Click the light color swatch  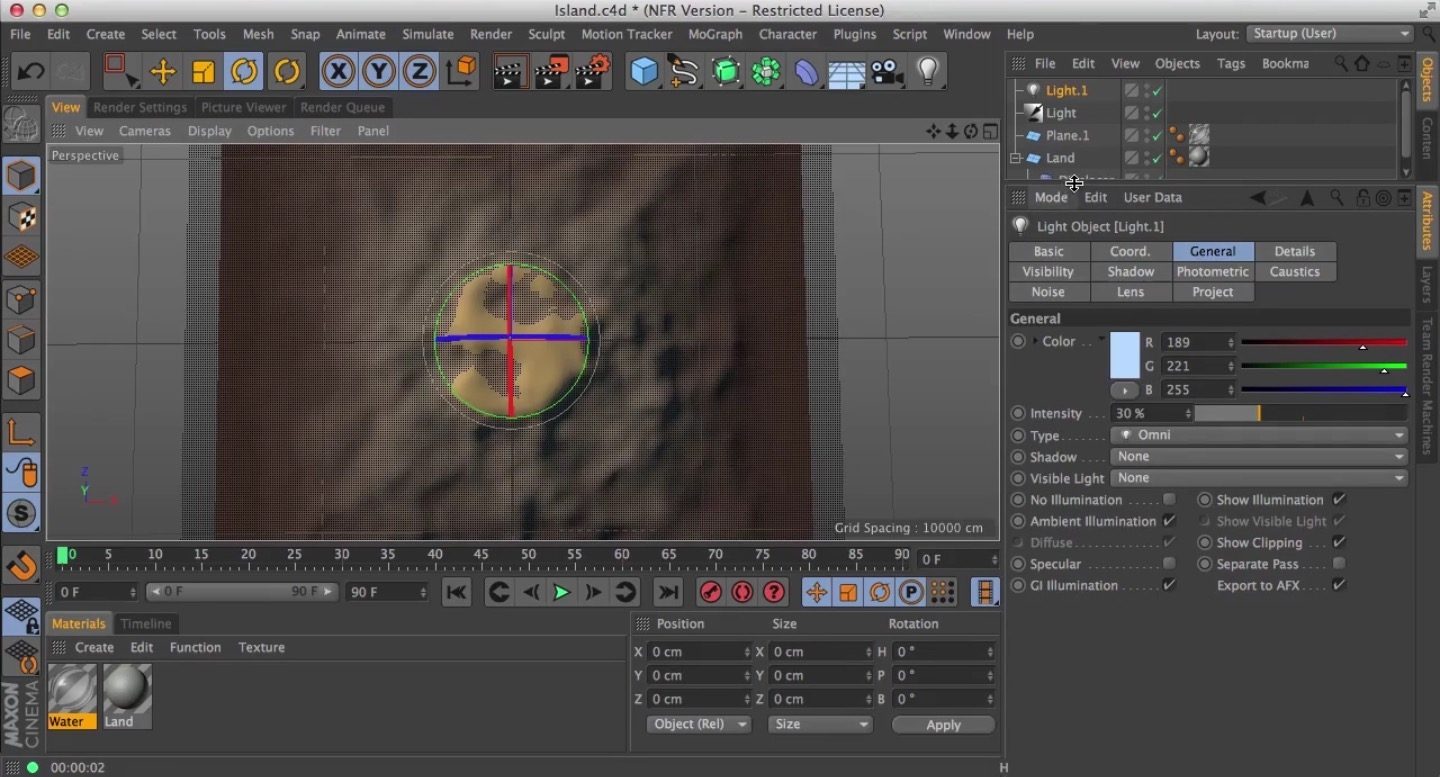1125,355
